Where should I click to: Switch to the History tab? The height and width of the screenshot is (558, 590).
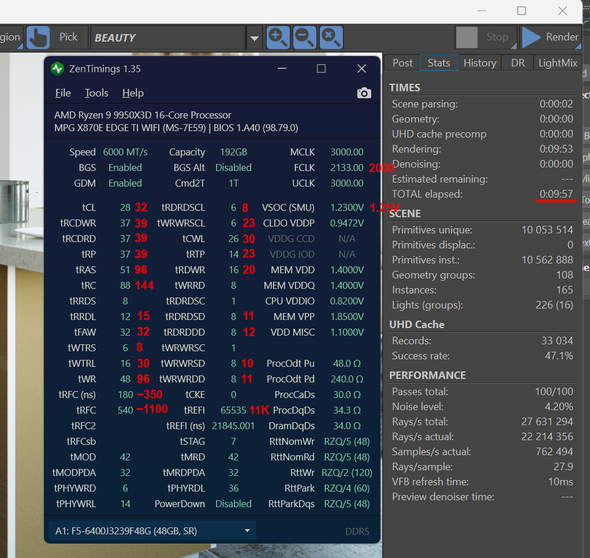[480, 63]
